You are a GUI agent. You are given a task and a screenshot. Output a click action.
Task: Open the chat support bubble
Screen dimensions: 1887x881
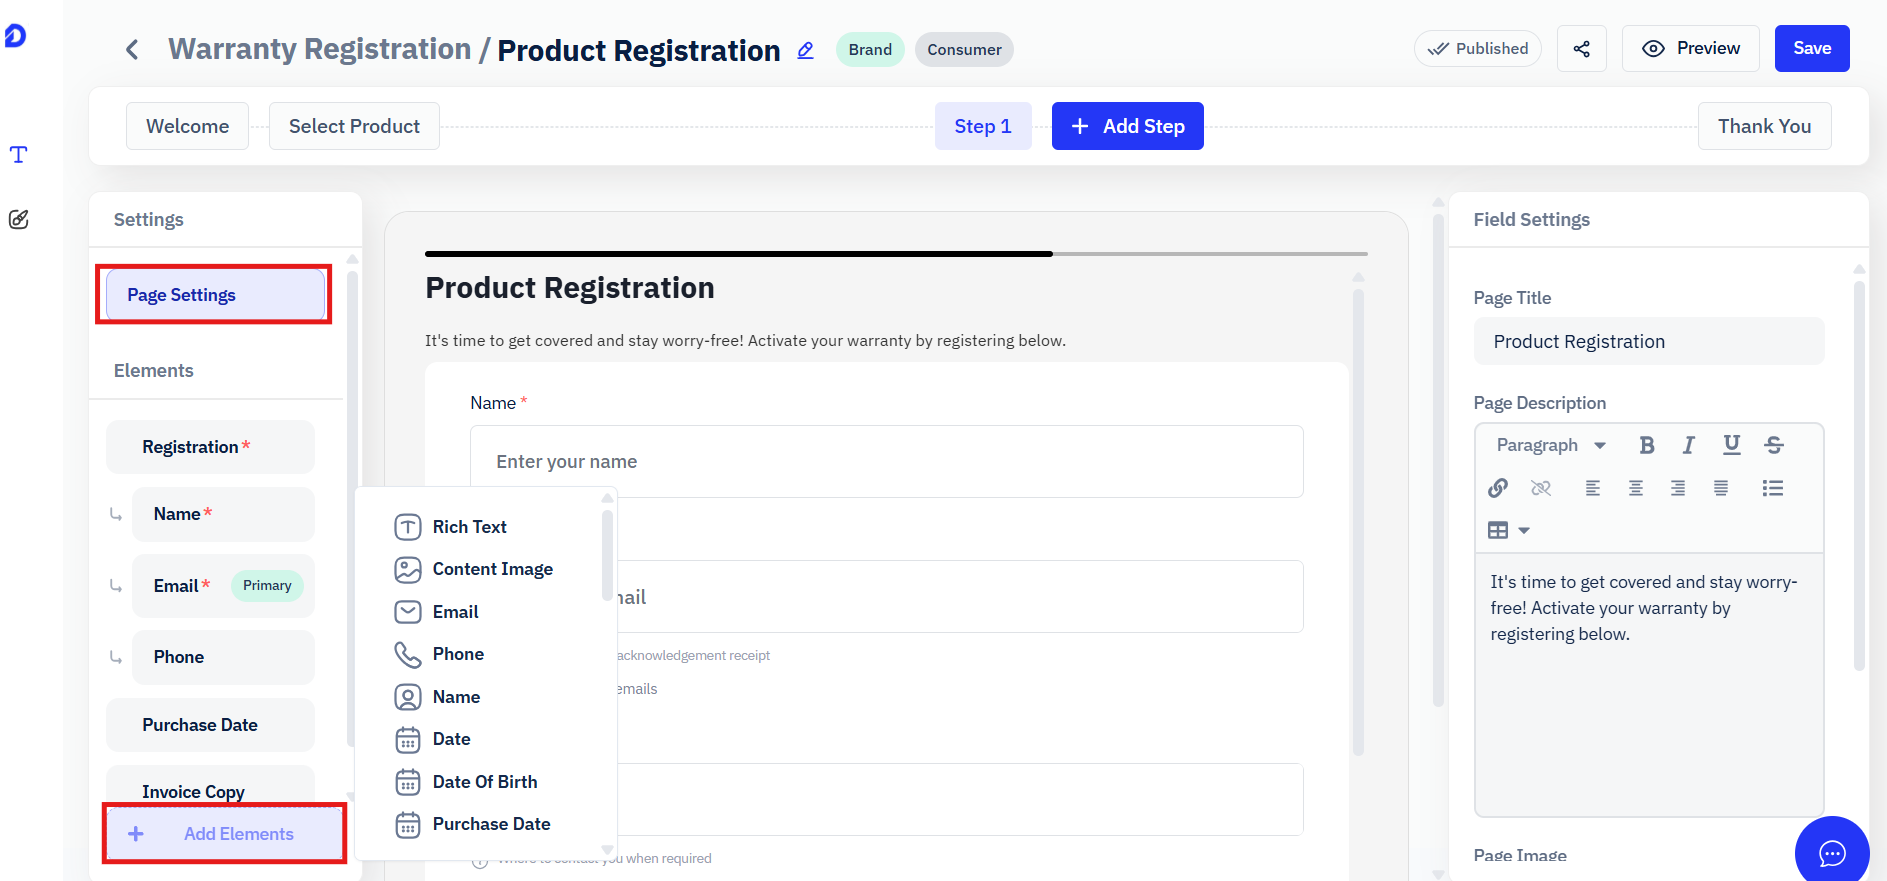click(x=1832, y=852)
